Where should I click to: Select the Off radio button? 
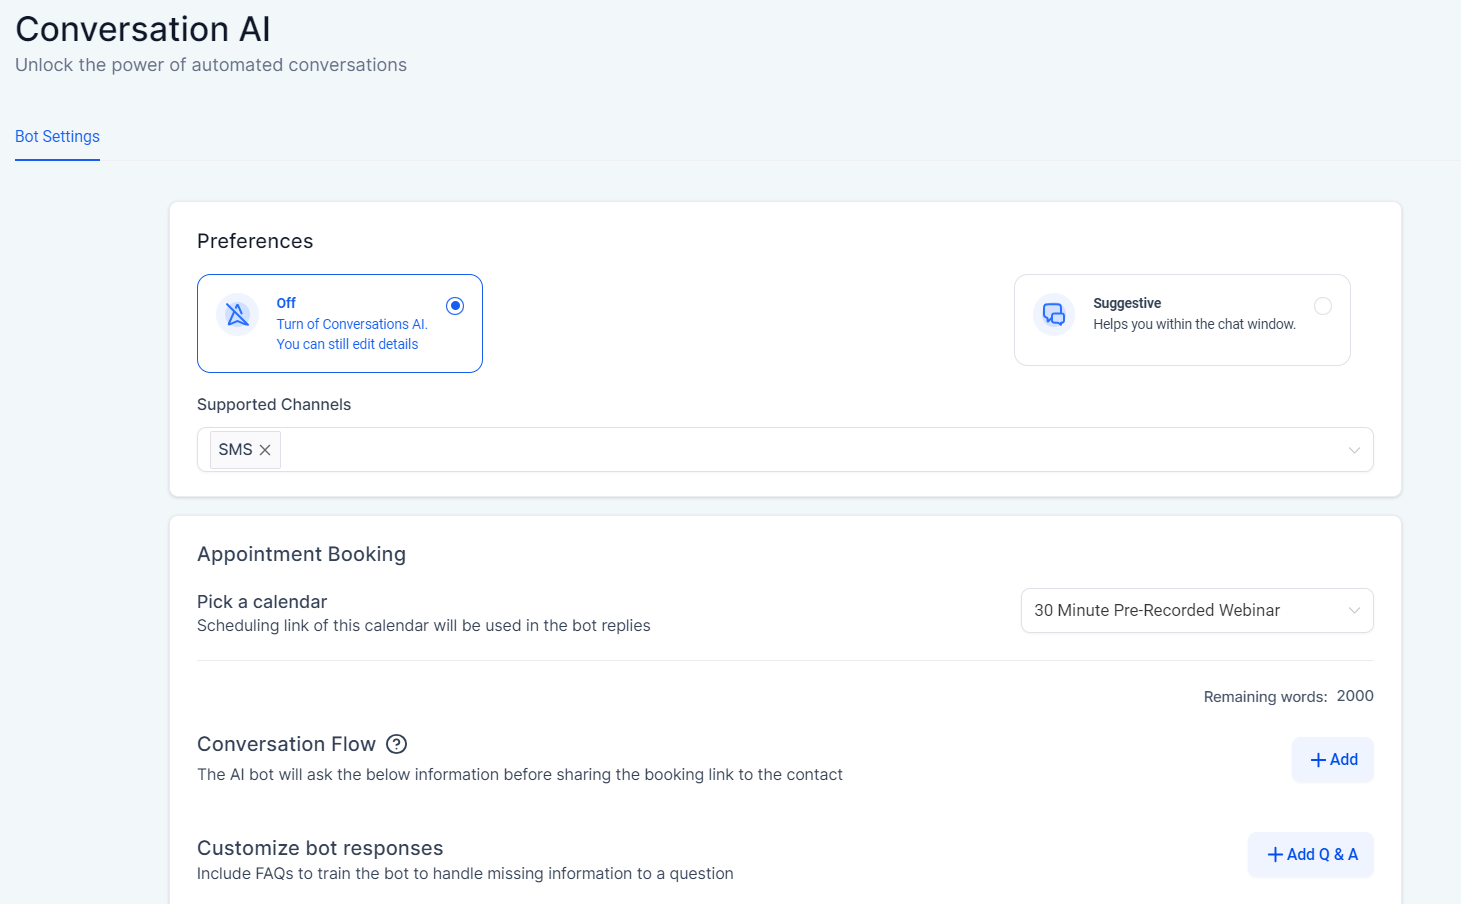point(455,306)
